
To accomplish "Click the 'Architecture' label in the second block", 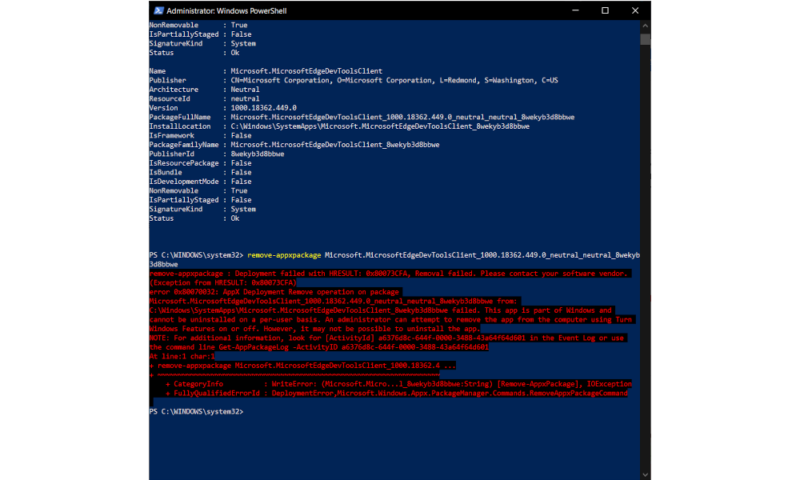I will point(173,89).
